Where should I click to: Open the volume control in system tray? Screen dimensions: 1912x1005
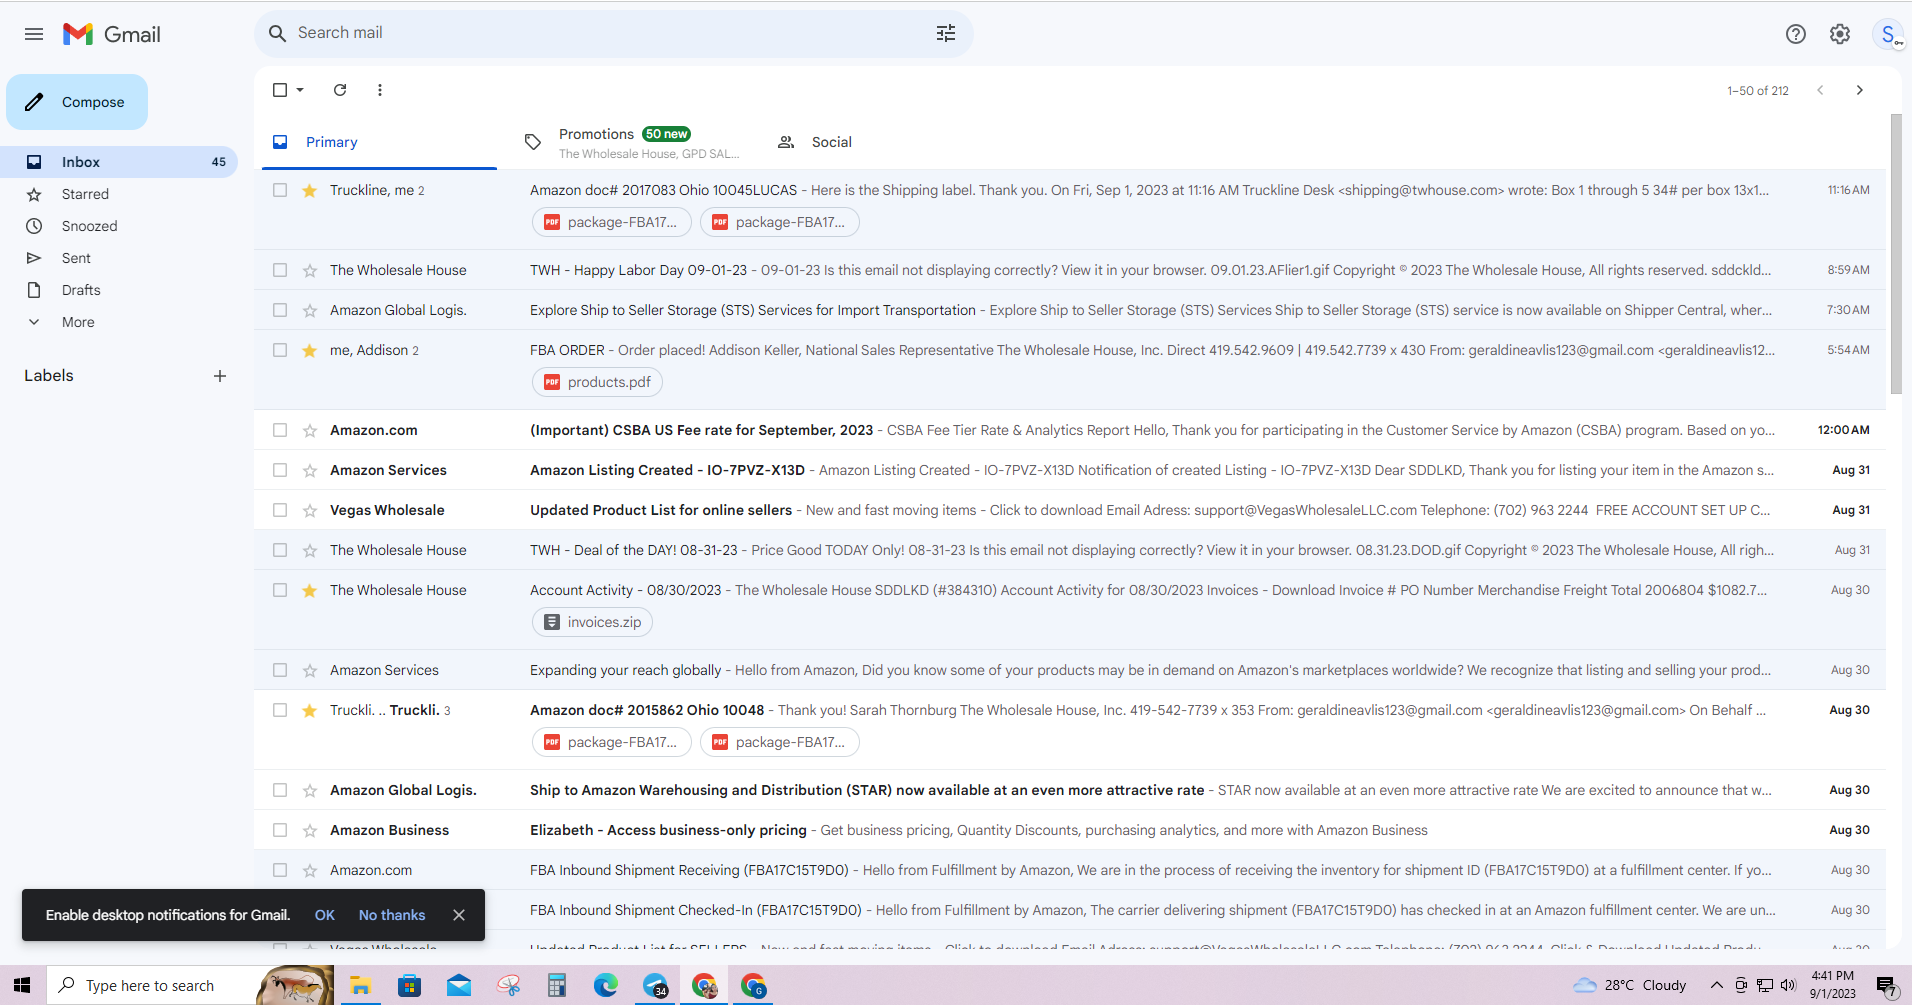tap(1788, 985)
